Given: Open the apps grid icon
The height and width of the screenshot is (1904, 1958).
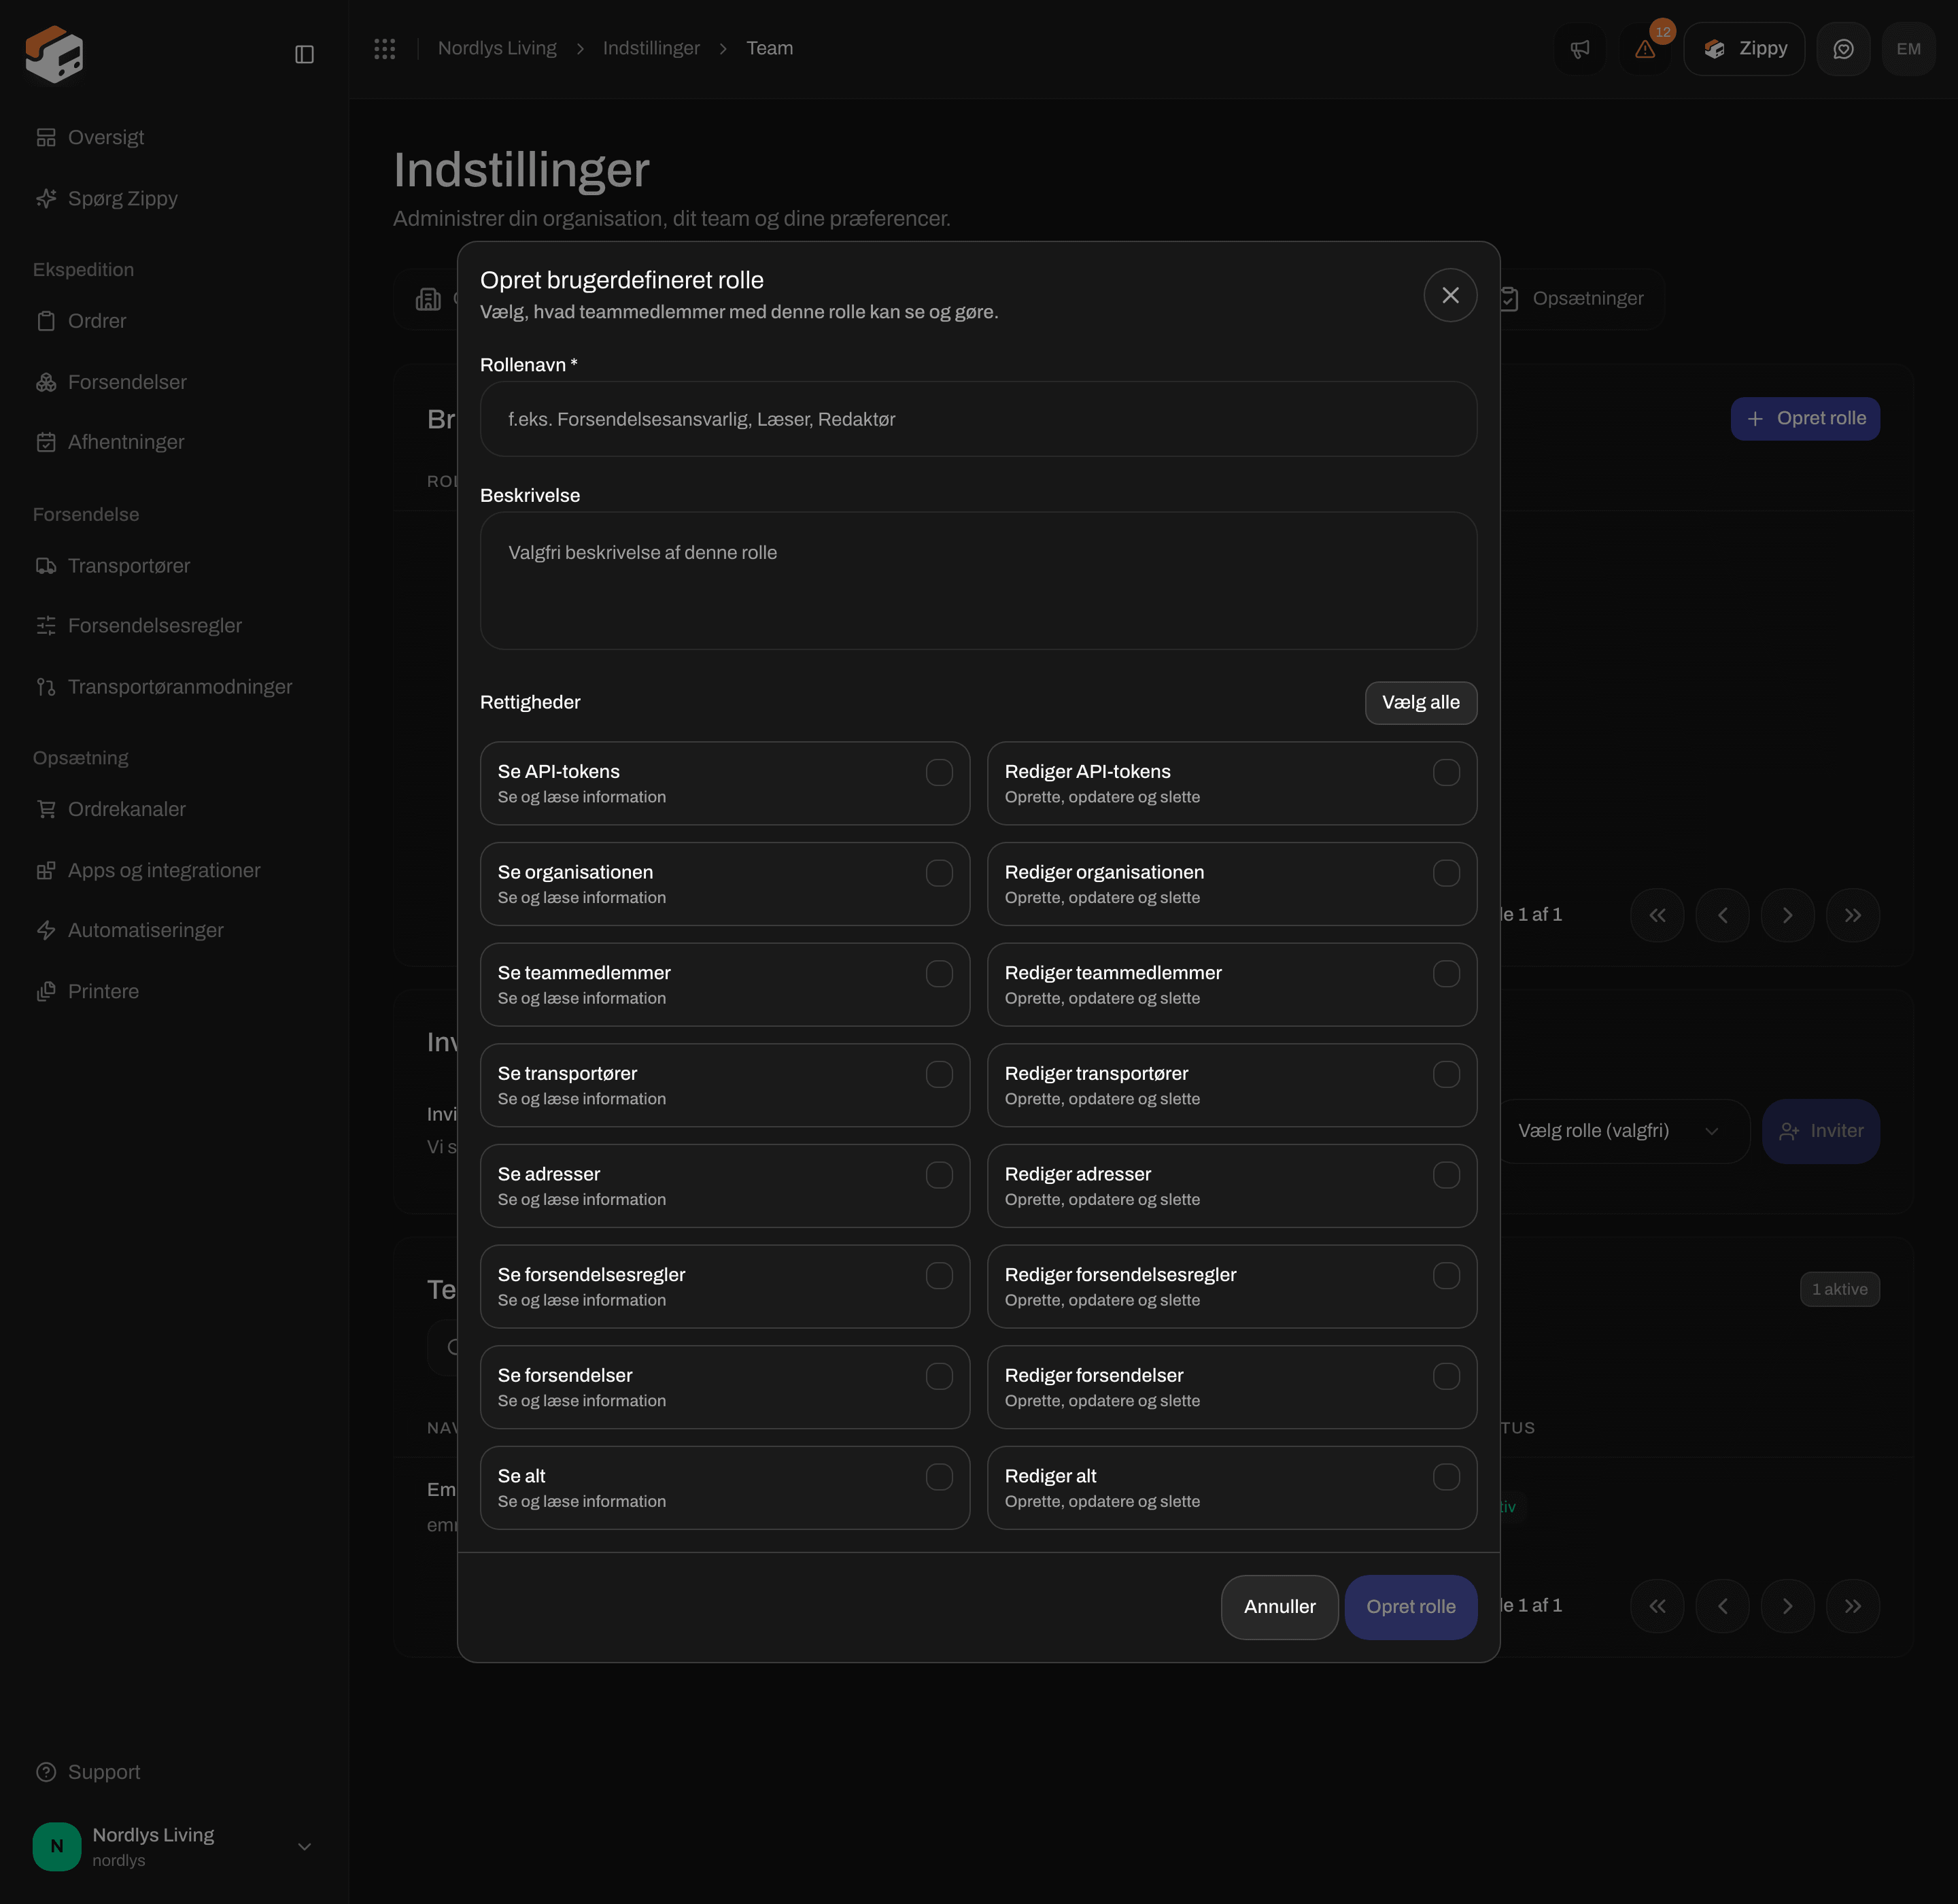Looking at the screenshot, I should click(385, 48).
